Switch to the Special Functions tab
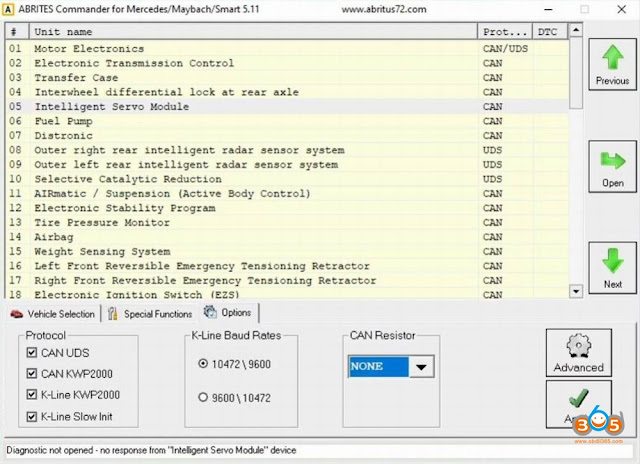Viewport: 640px width, 464px height. pos(150,314)
